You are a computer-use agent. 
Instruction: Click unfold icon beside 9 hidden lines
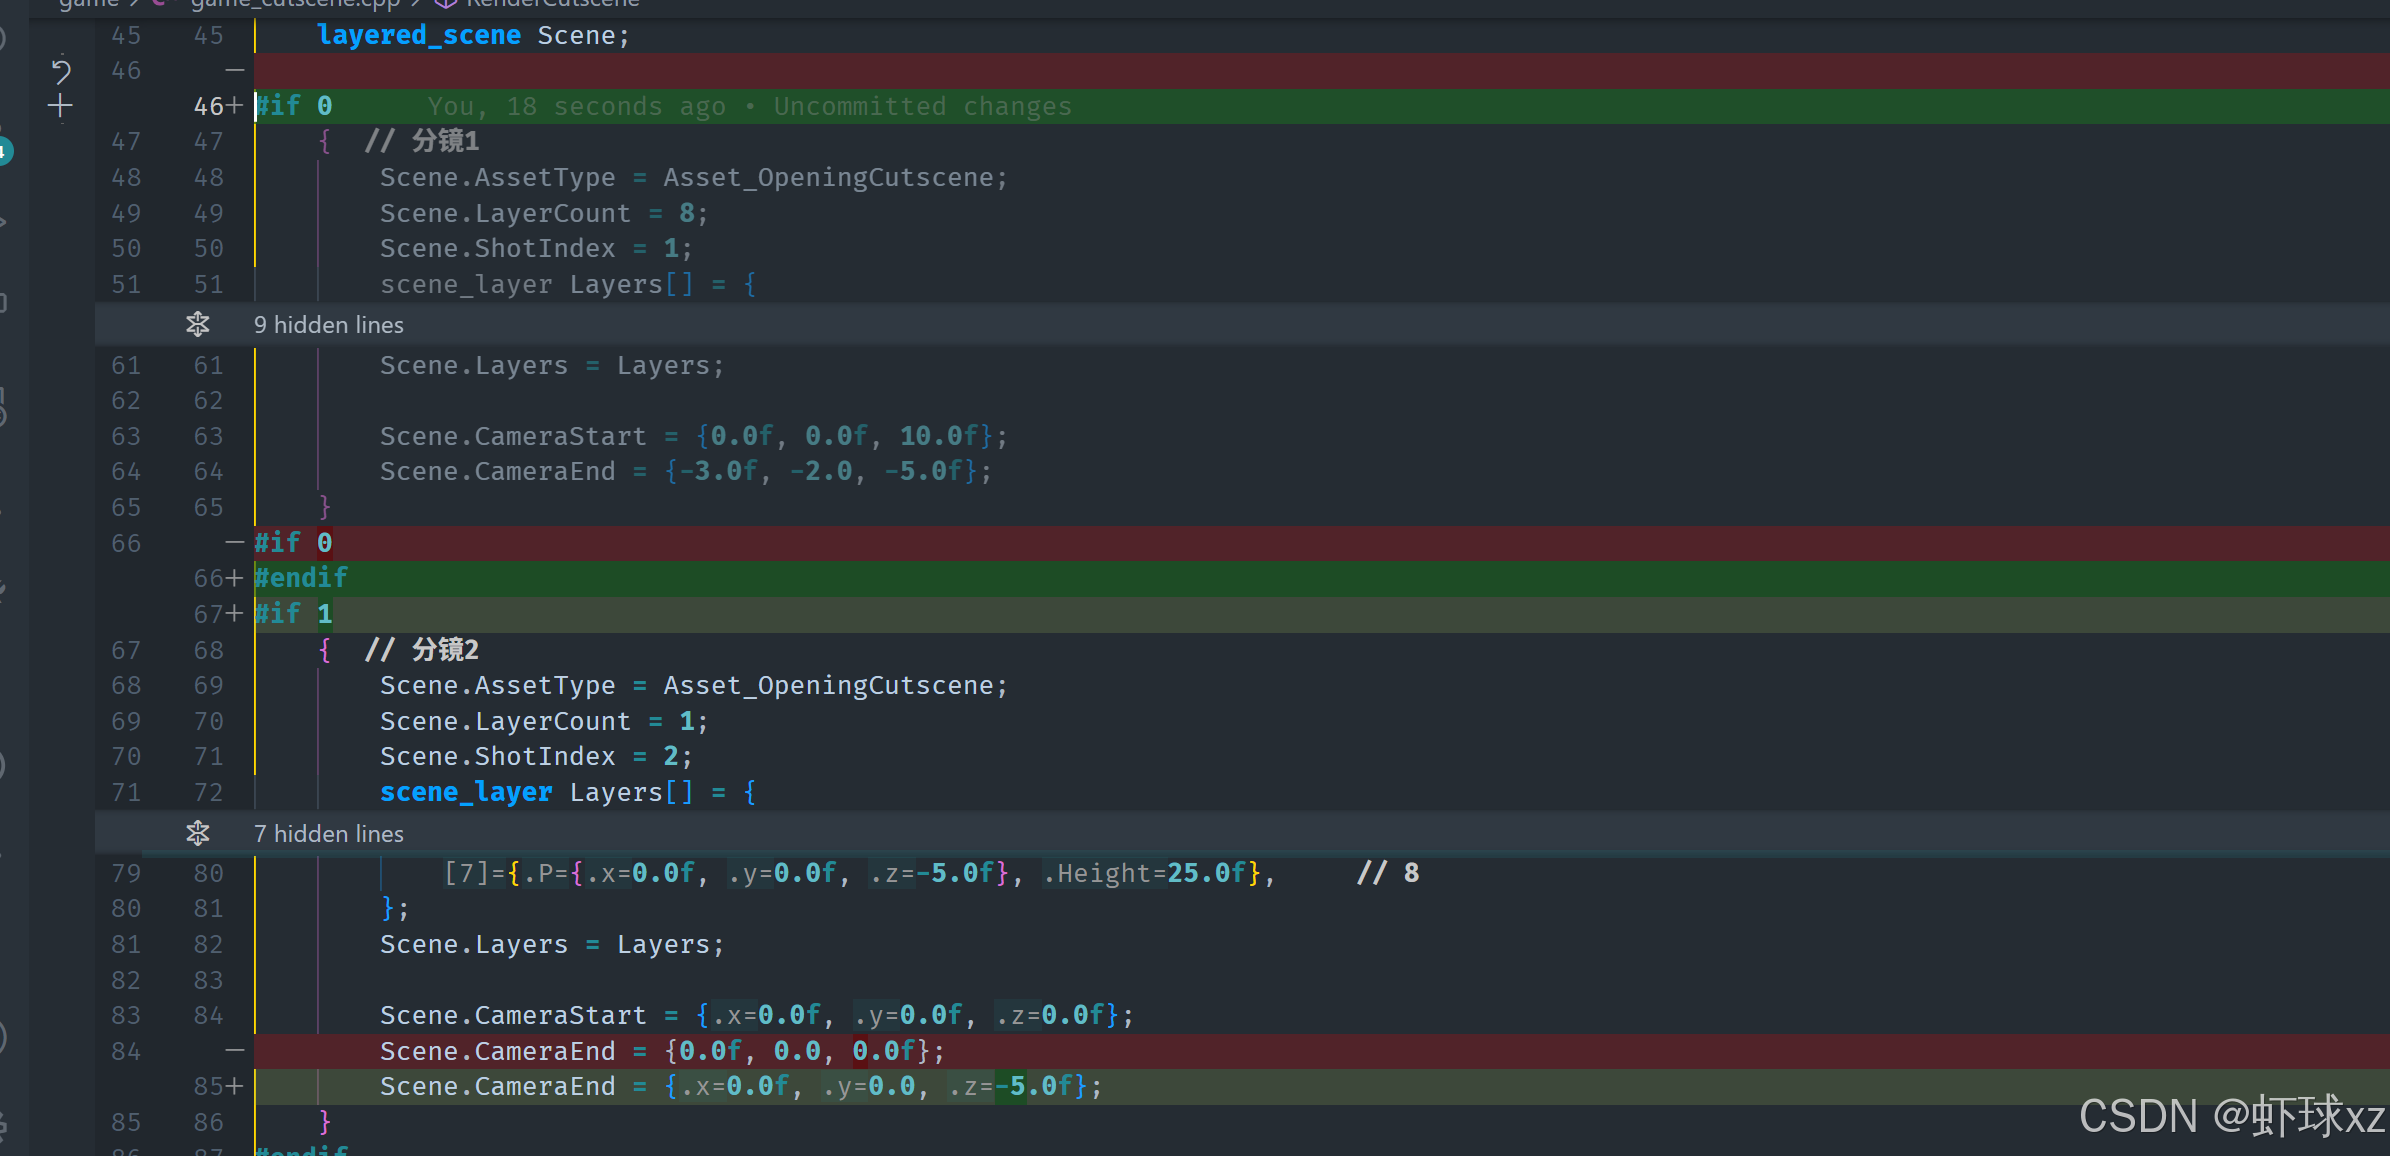(197, 325)
